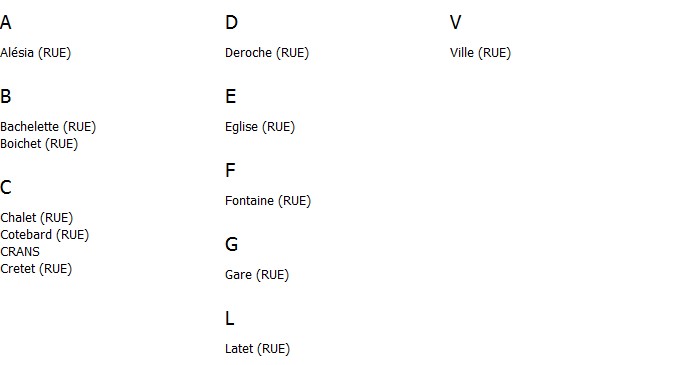This screenshot has height=365, width=675.
Task: Select the letter G heading
Action: point(231,244)
